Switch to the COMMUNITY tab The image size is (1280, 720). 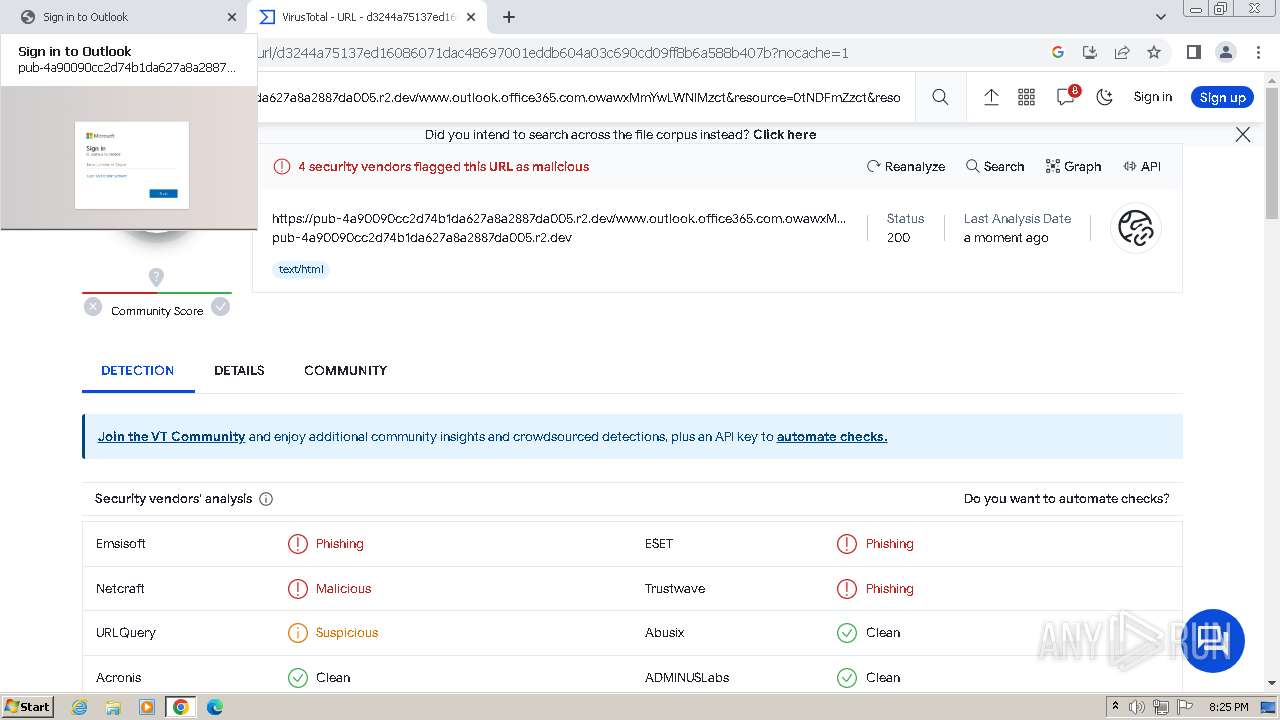point(345,370)
